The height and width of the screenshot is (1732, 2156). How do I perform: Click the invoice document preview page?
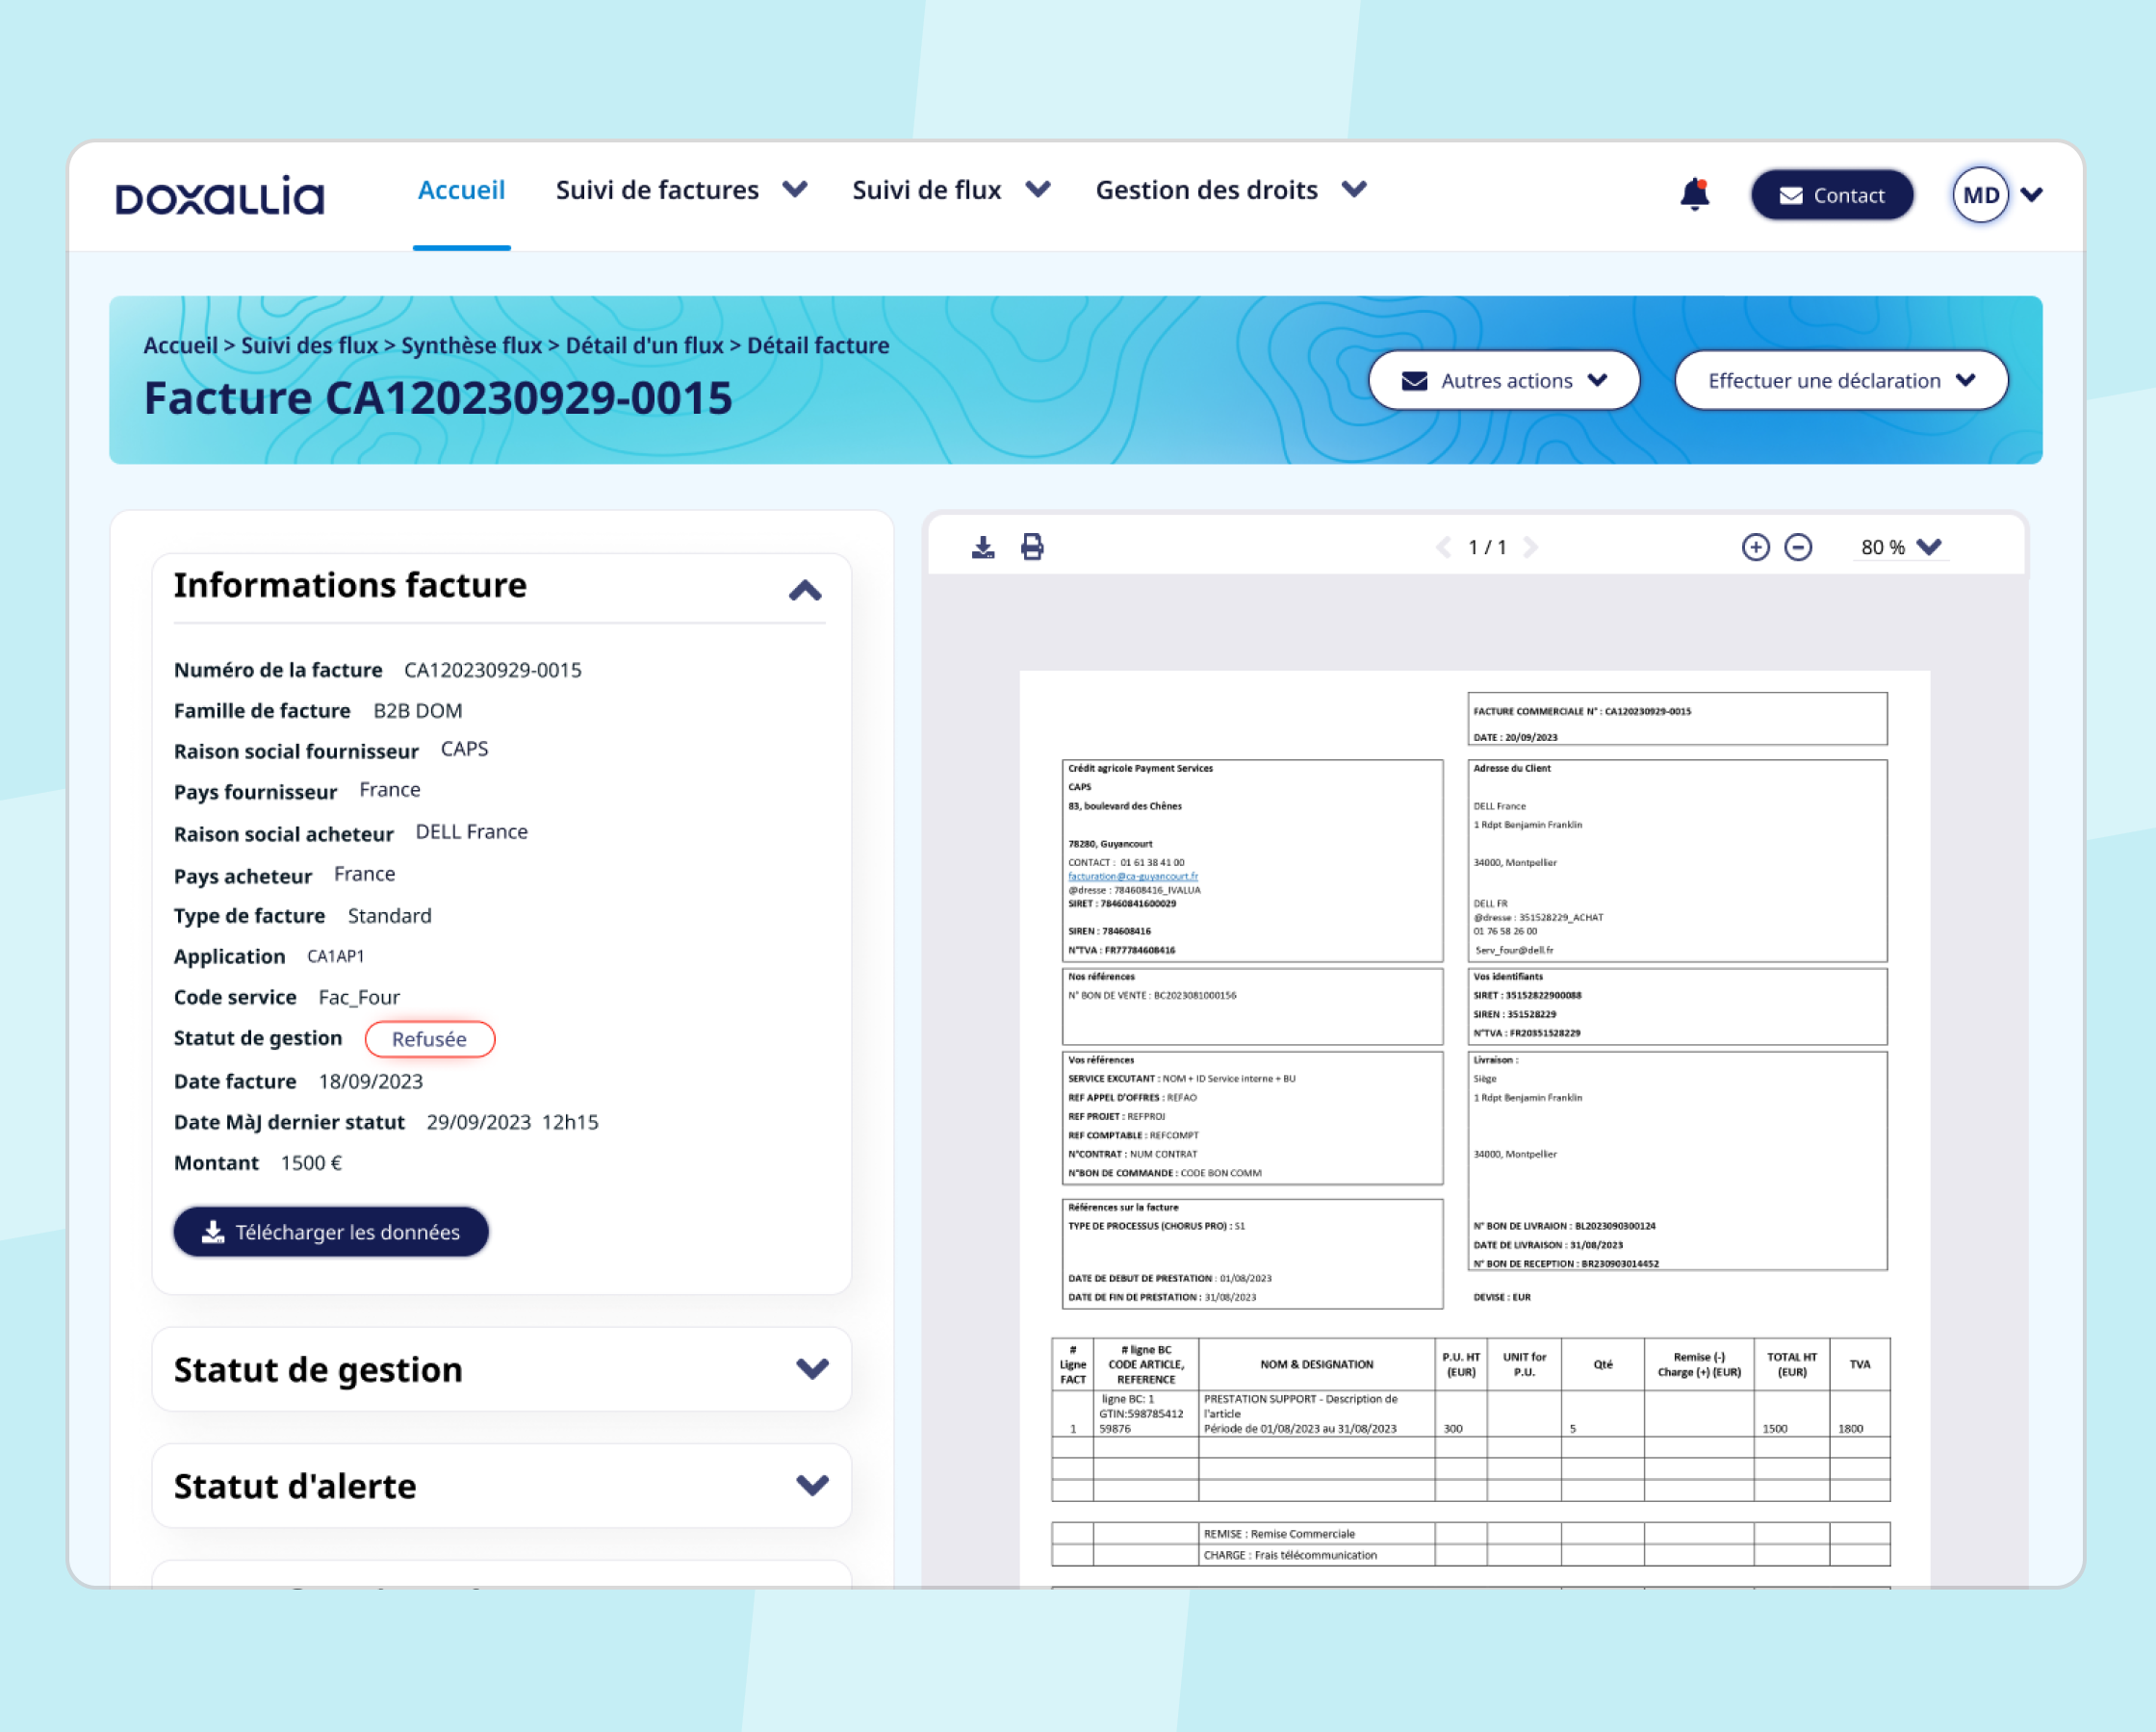coord(1475,1128)
